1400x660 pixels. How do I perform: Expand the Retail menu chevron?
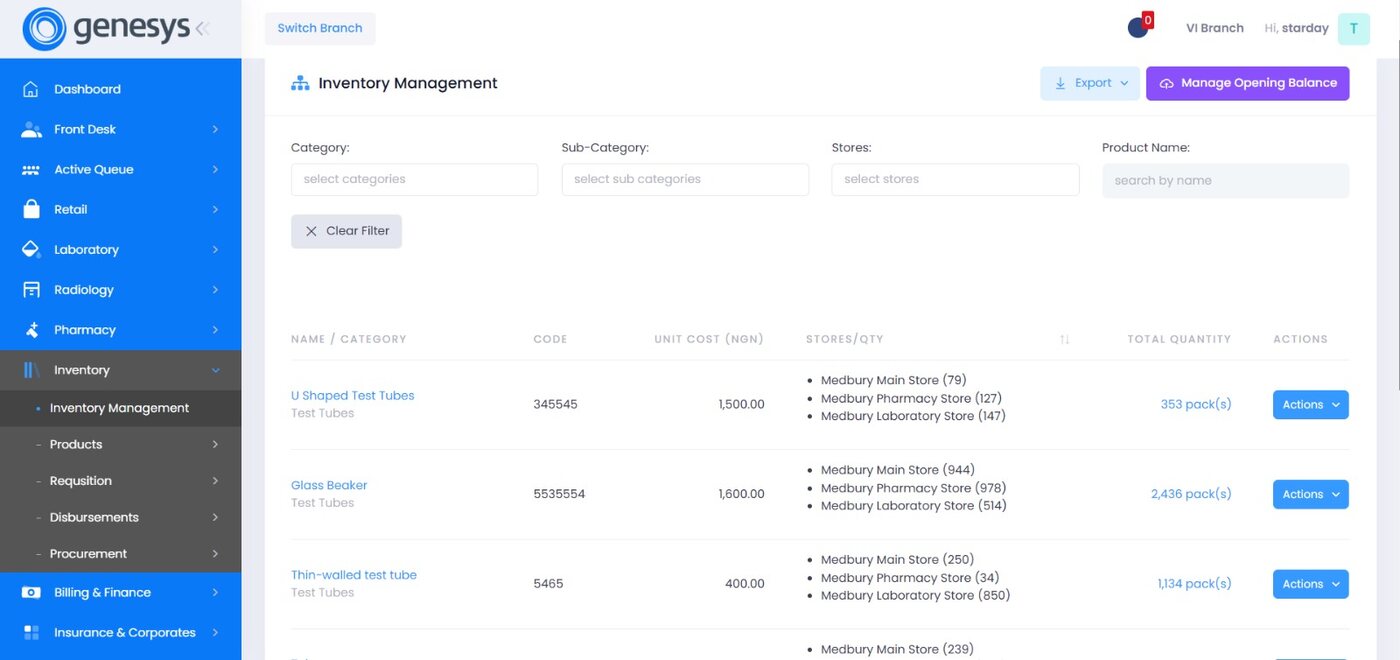point(215,209)
